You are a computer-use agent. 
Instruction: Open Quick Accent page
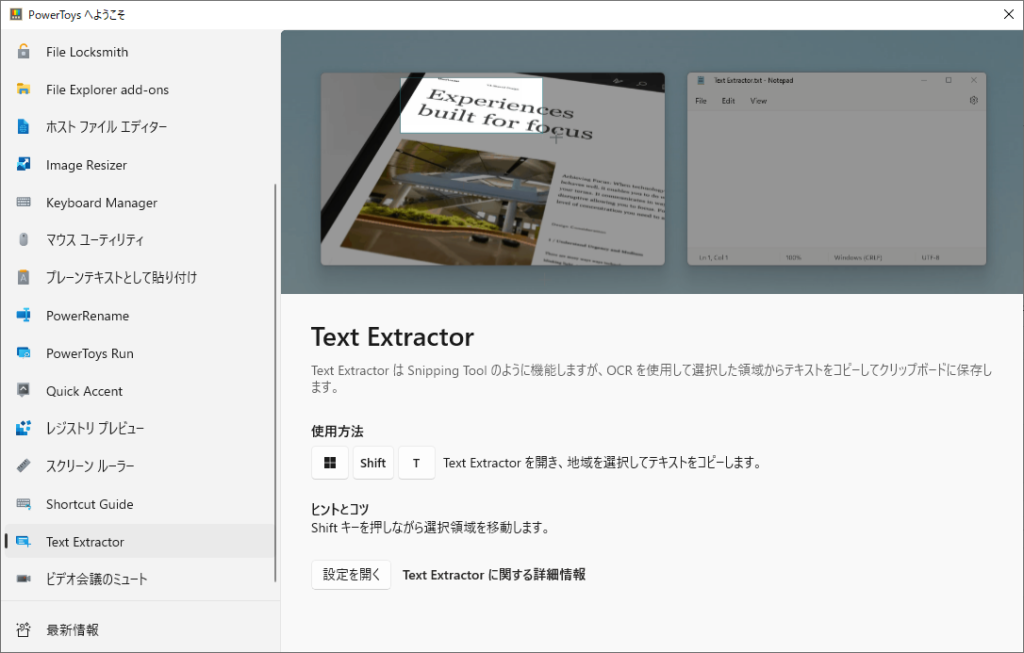(x=140, y=390)
